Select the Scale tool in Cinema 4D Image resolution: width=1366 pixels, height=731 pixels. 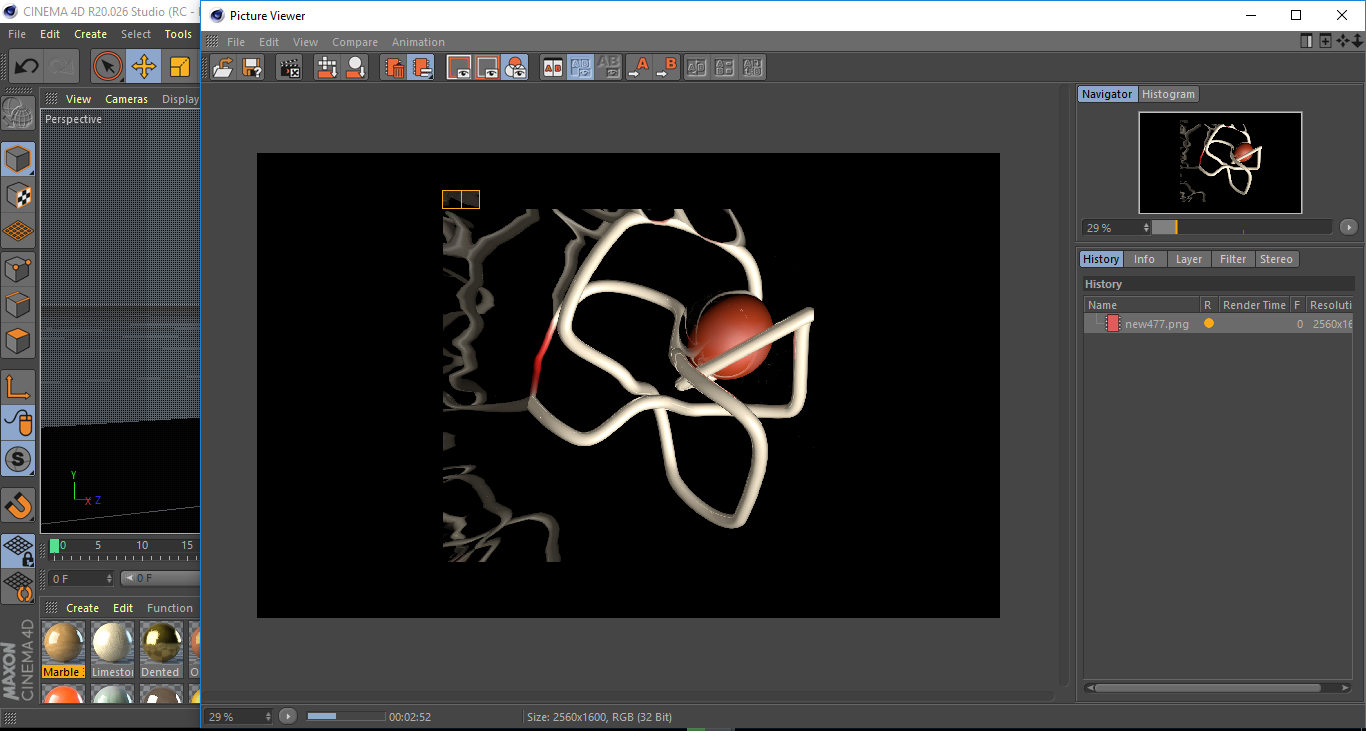coord(179,67)
